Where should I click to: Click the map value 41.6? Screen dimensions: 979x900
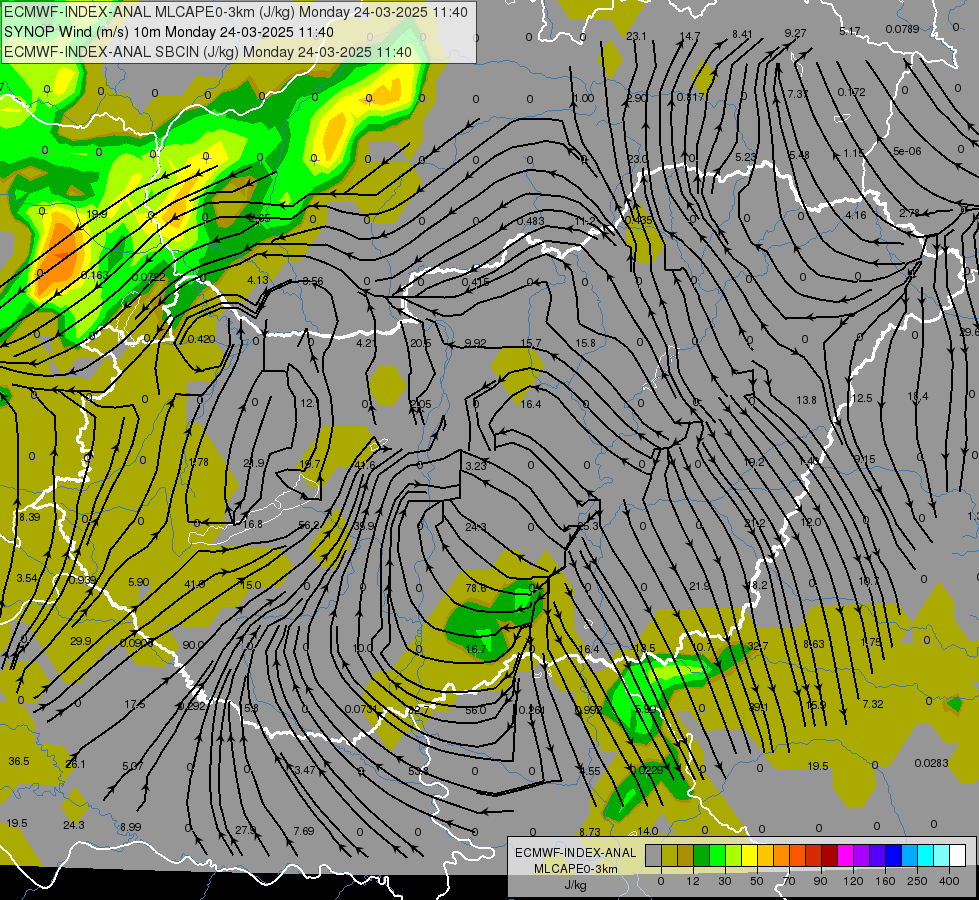point(365,465)
